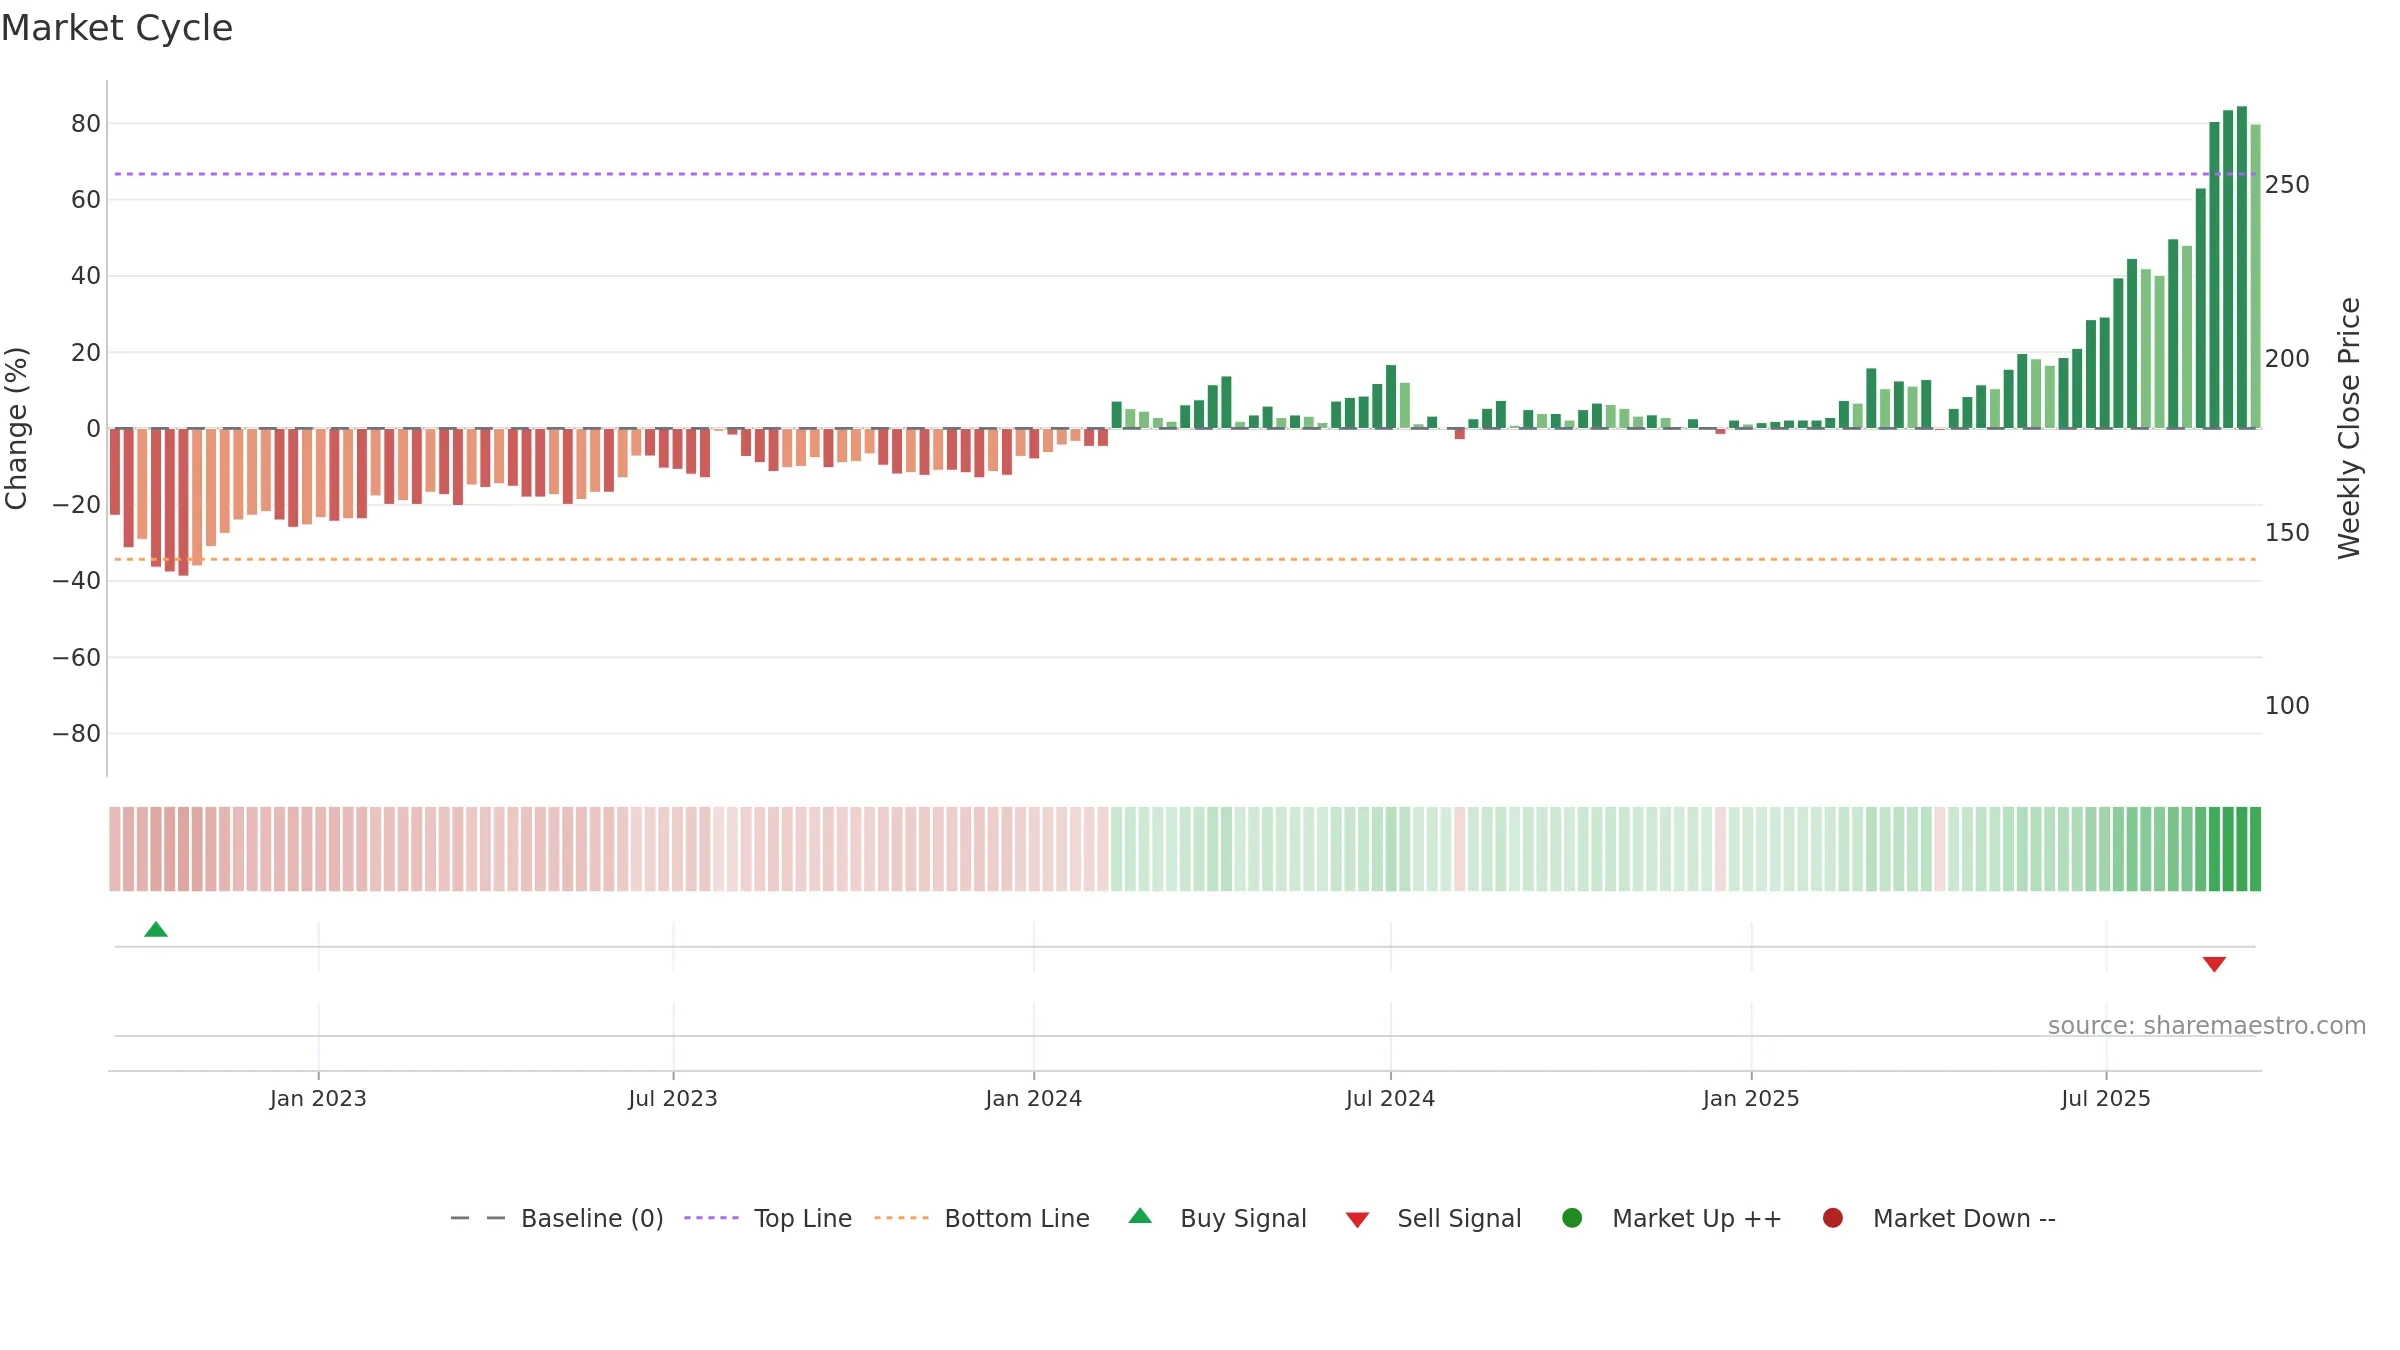Click the 20 tick on left axis

click(86, 352)
